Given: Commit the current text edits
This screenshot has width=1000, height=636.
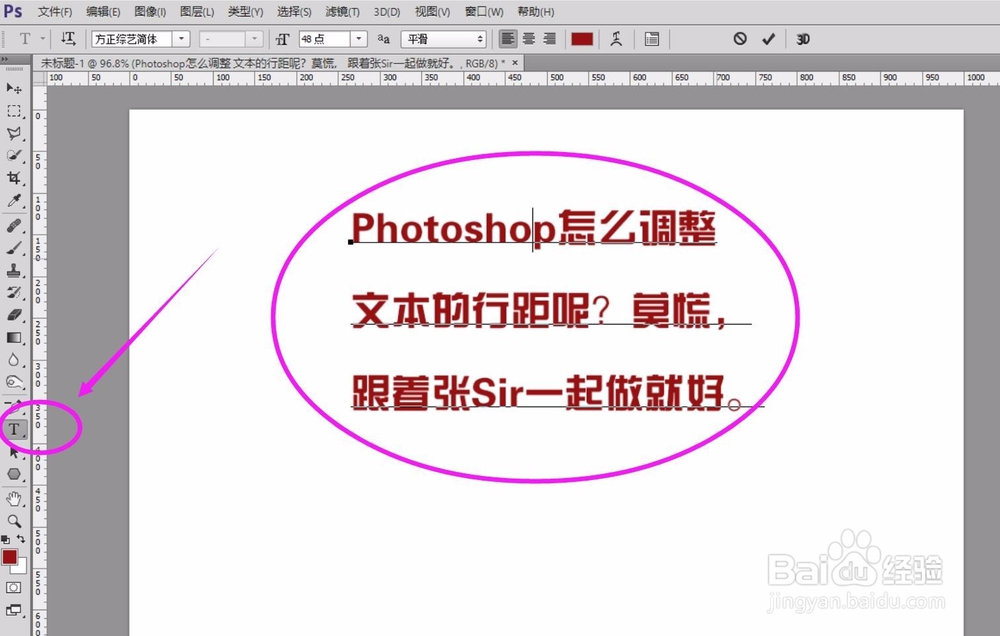Looking at the screenshot, I should click(768, 39).
